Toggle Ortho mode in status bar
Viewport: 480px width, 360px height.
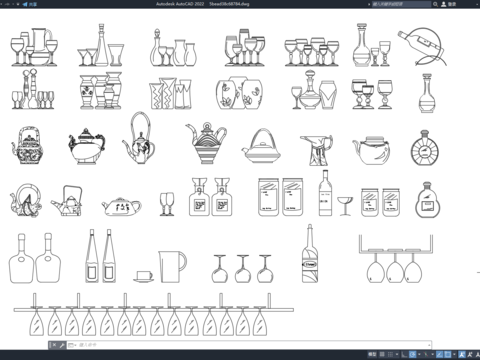click(x=404, y=354)
